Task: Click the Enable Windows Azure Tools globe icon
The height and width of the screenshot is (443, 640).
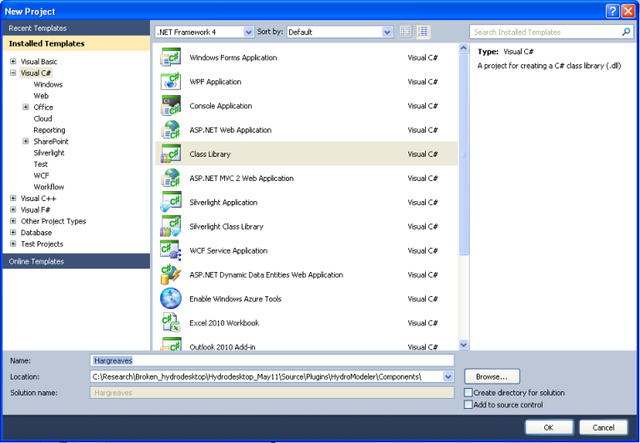Action: coord(171,298)
